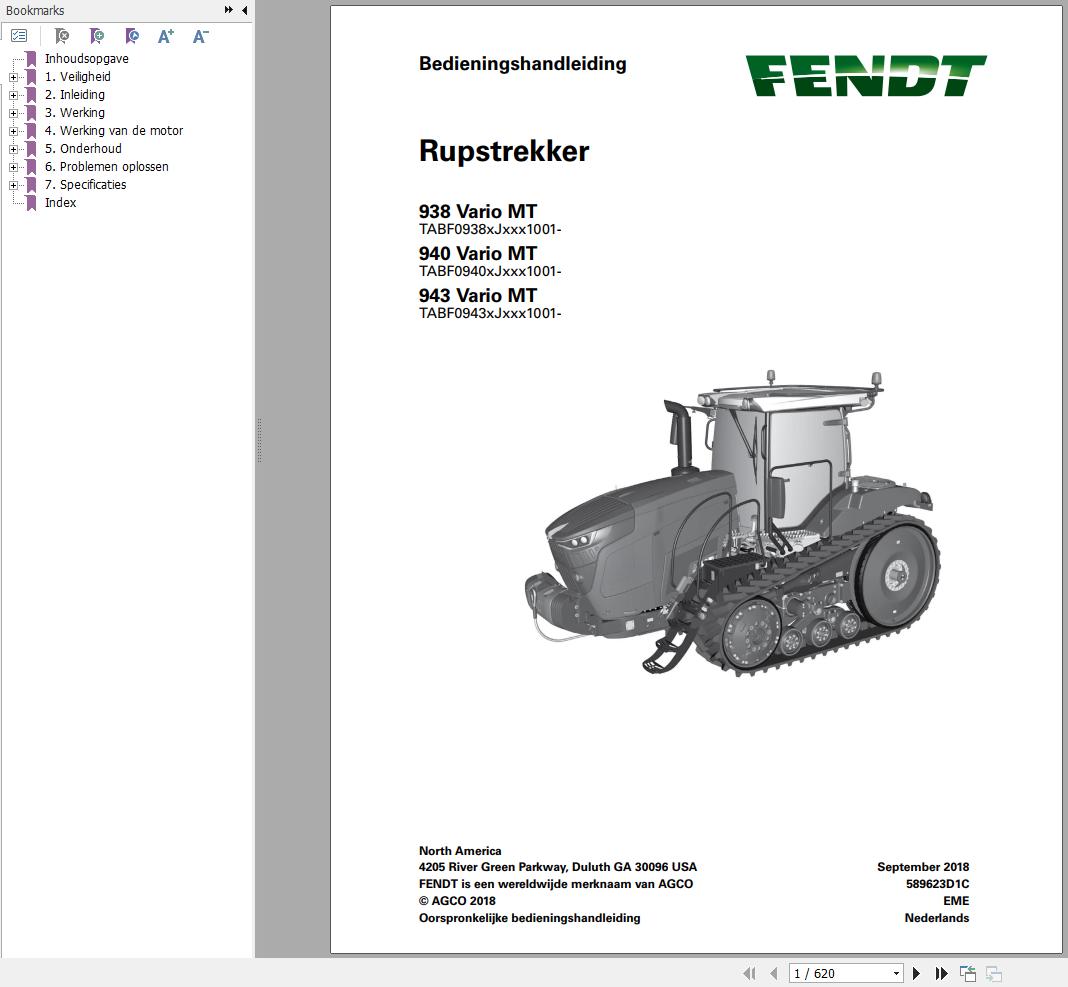The image size is (1068, 987).
Task: Expand the Bookmarks panel with the double-arrow icon
Action: [x=229, y=10]
